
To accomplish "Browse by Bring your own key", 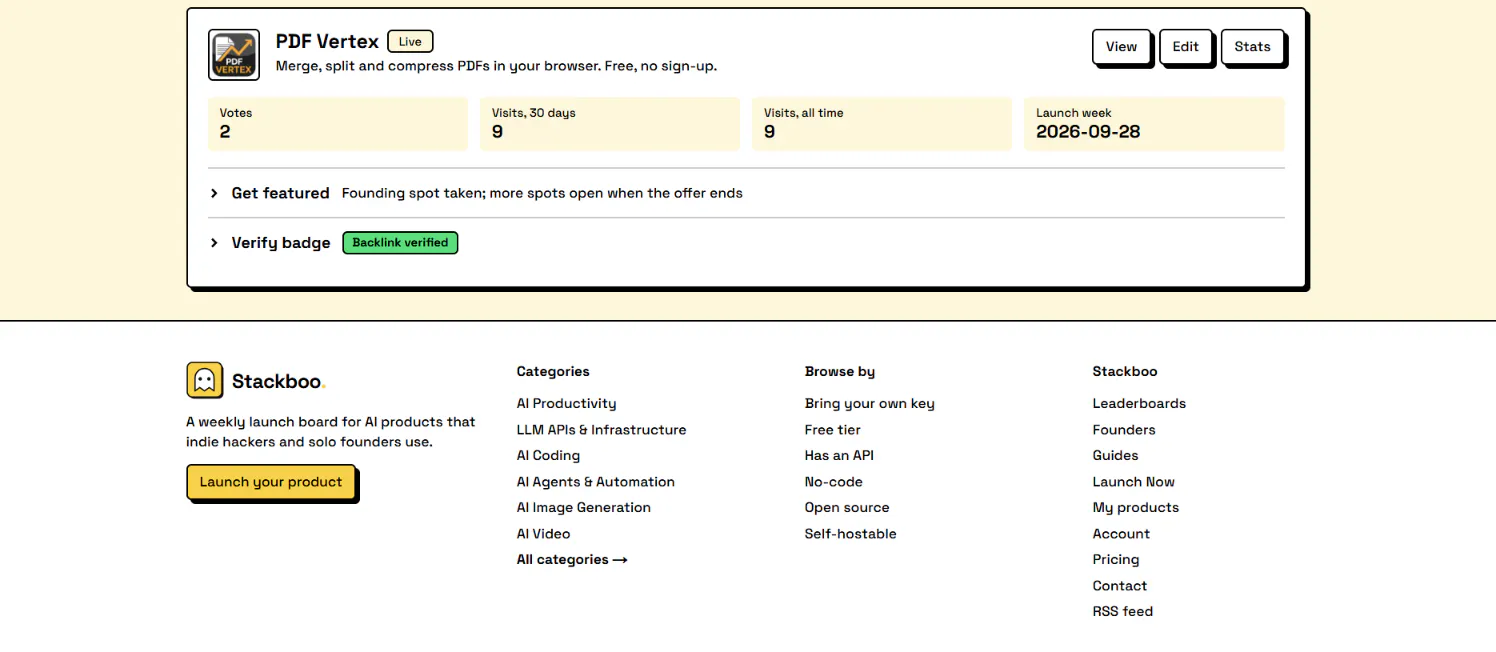I will click(x=869, y=404).
